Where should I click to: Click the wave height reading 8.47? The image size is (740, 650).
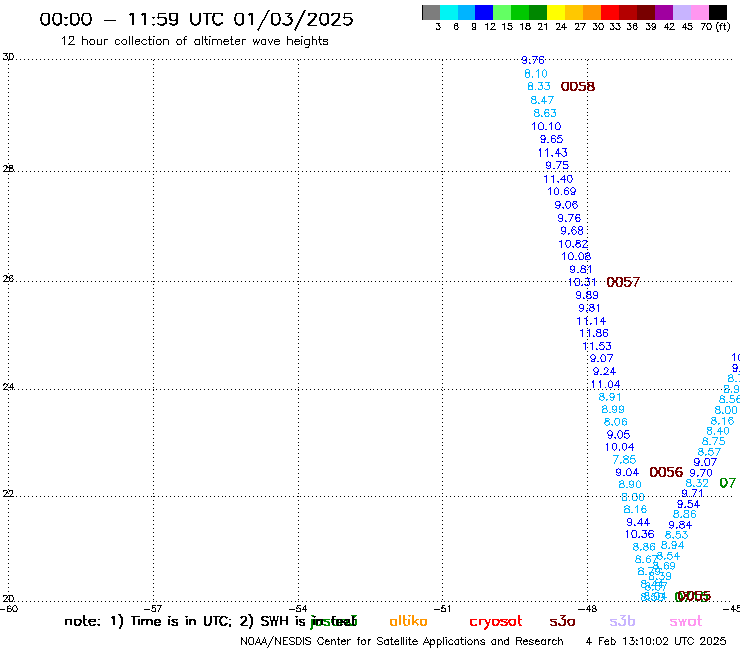[542, 100]
